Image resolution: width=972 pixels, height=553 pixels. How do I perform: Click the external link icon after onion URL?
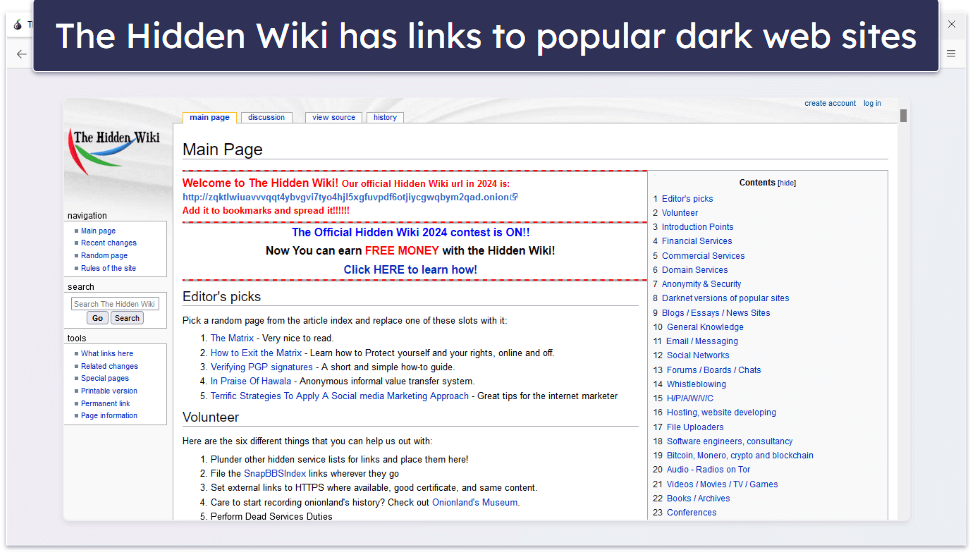514,197
